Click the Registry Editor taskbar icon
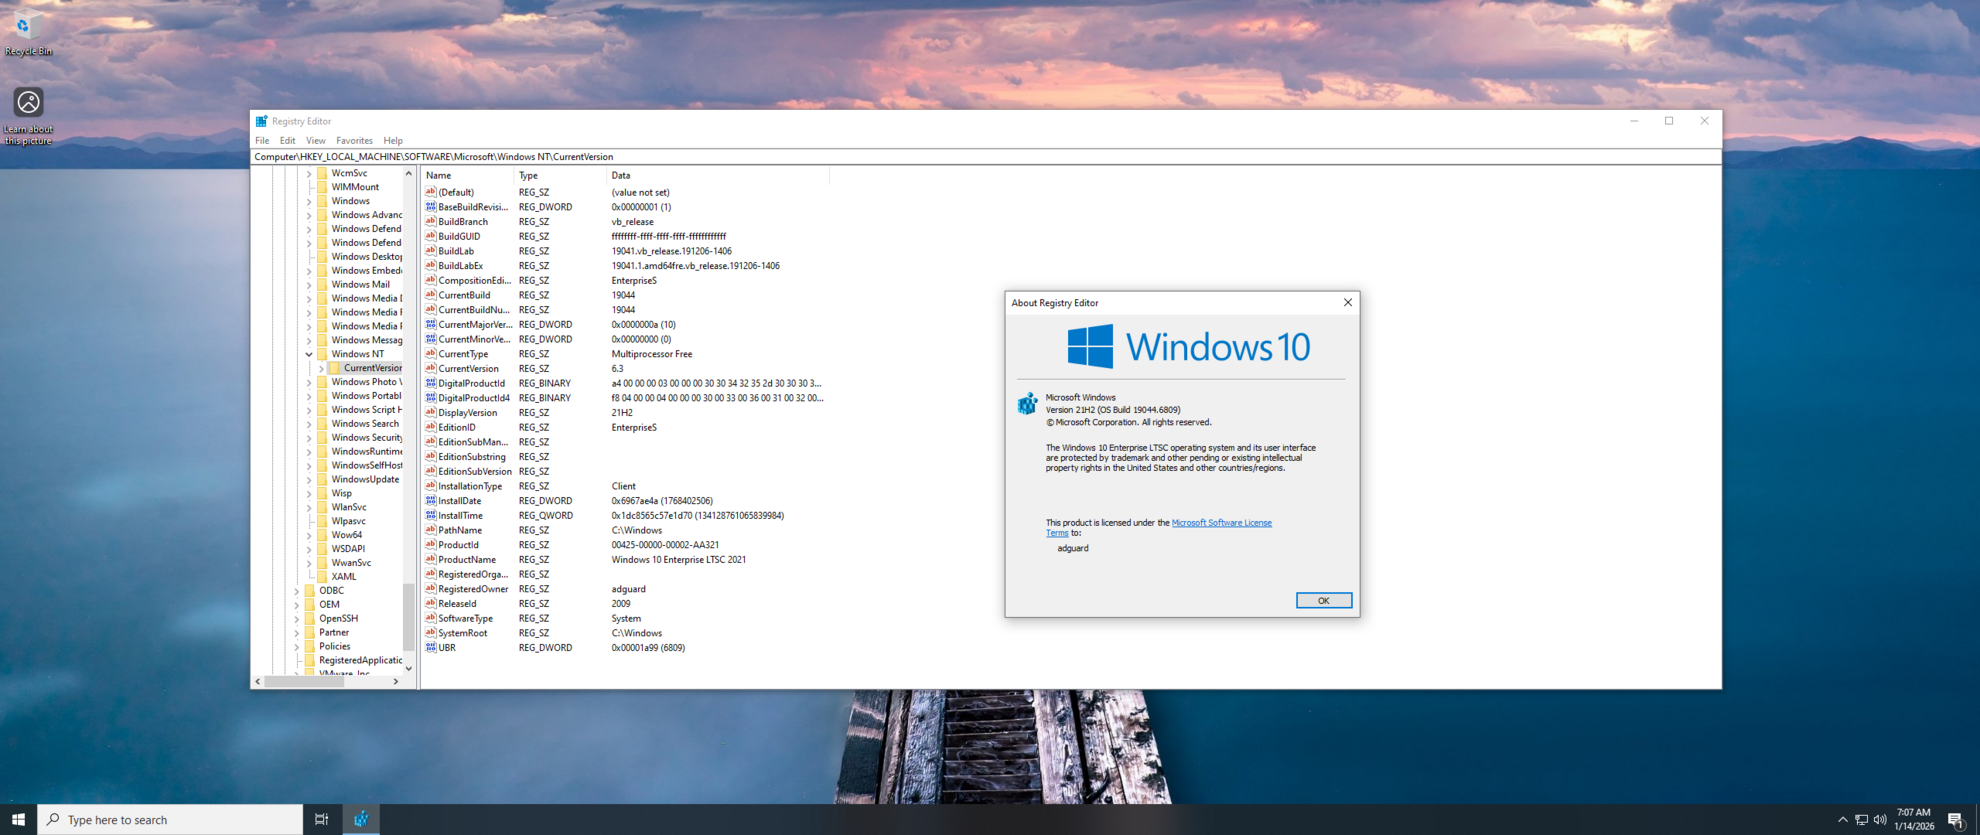 click(361, 819)
